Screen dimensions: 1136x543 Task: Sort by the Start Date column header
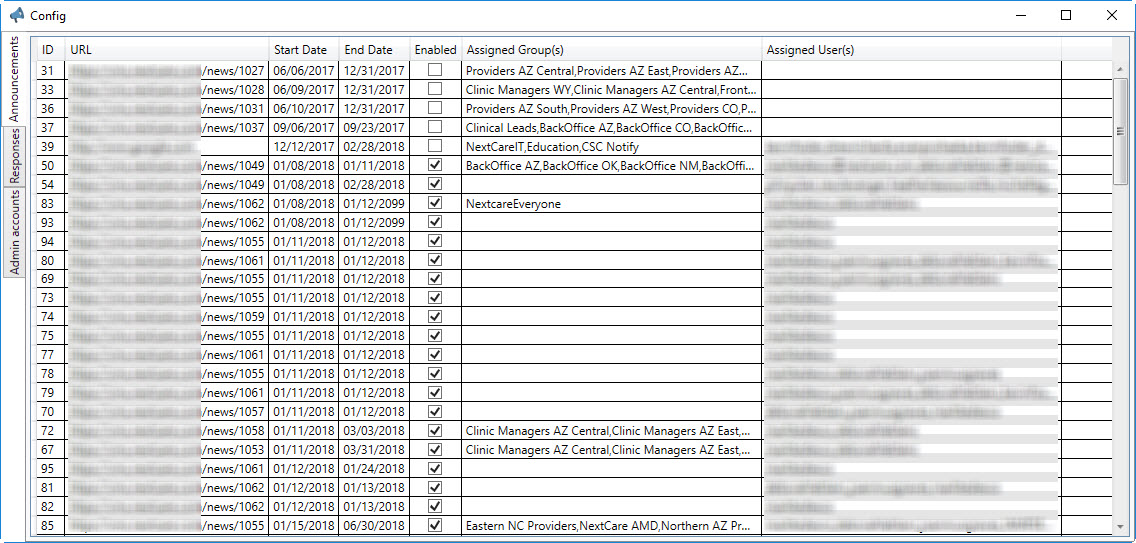click(303, 50)
